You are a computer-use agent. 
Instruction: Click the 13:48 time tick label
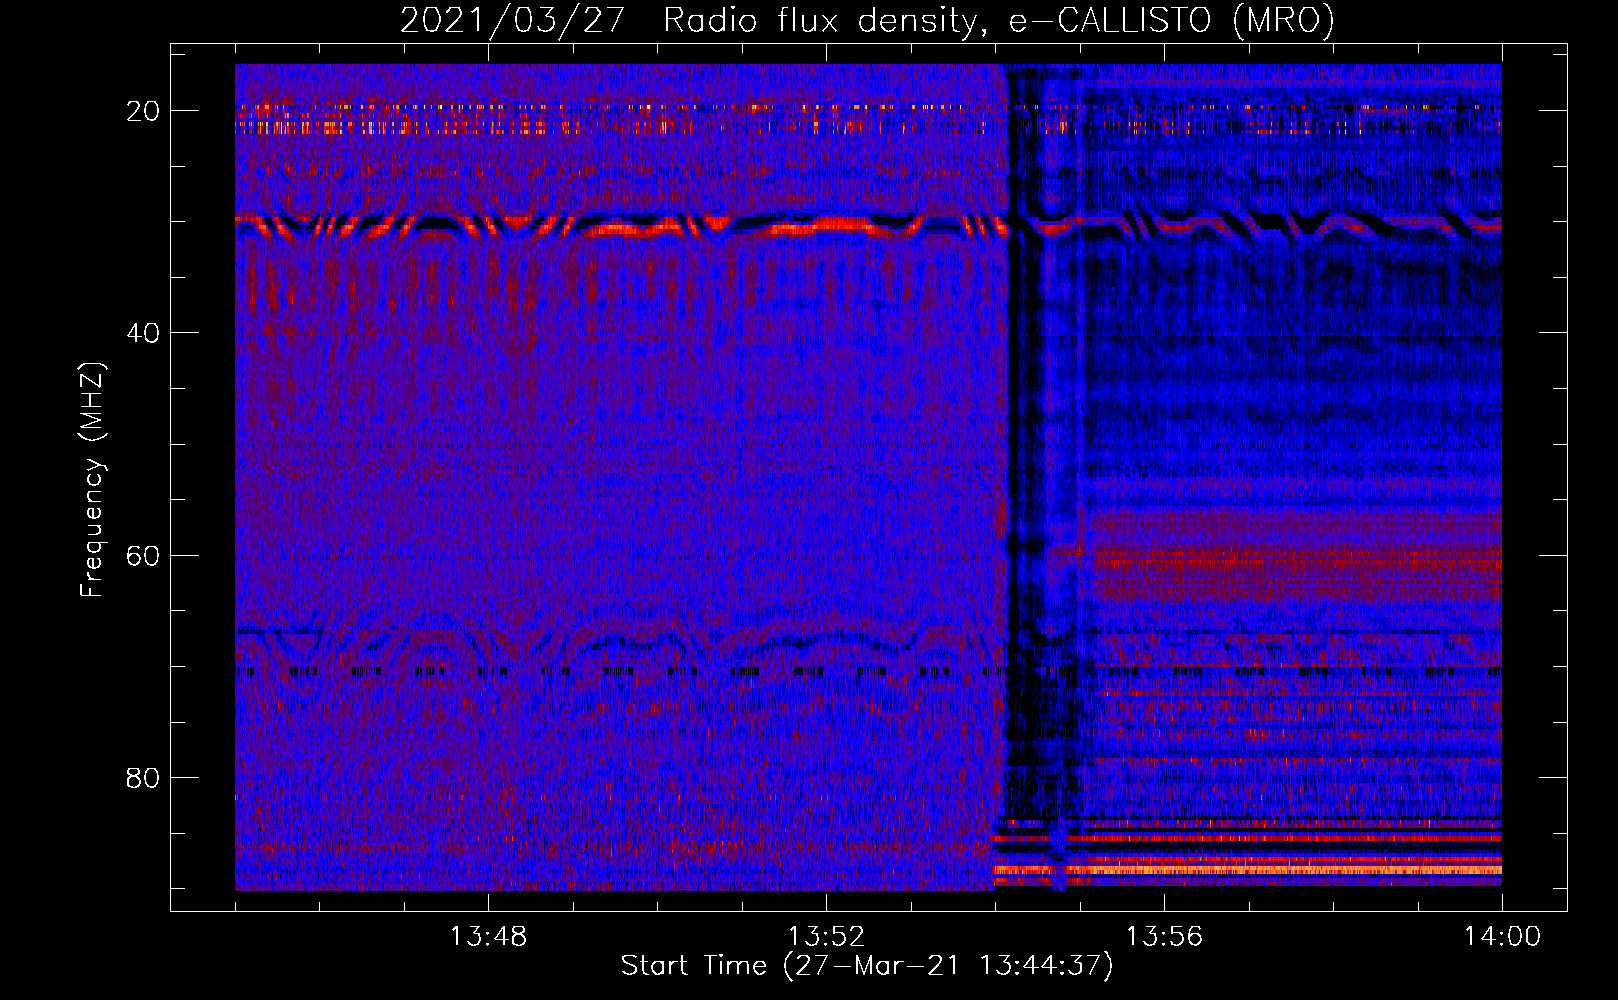click(488, 937)
